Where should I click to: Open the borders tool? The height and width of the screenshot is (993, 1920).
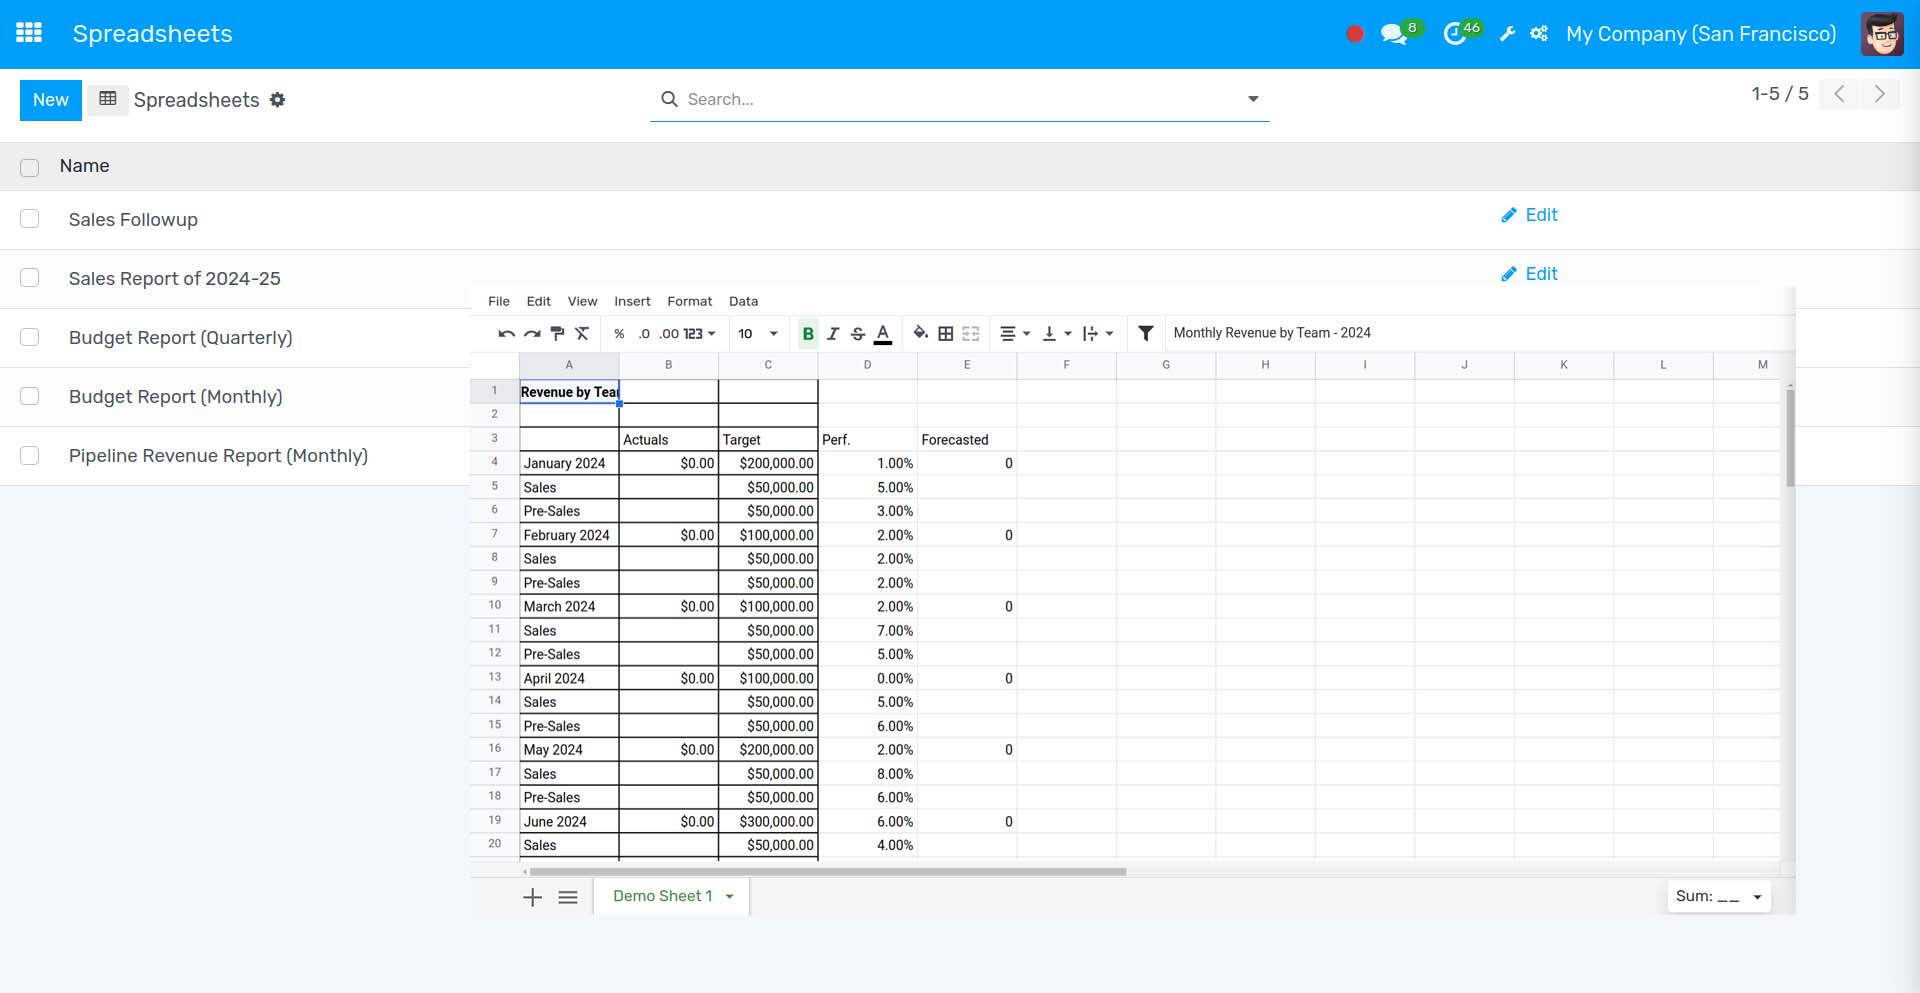pyautogui.click(x=945, y=334)
